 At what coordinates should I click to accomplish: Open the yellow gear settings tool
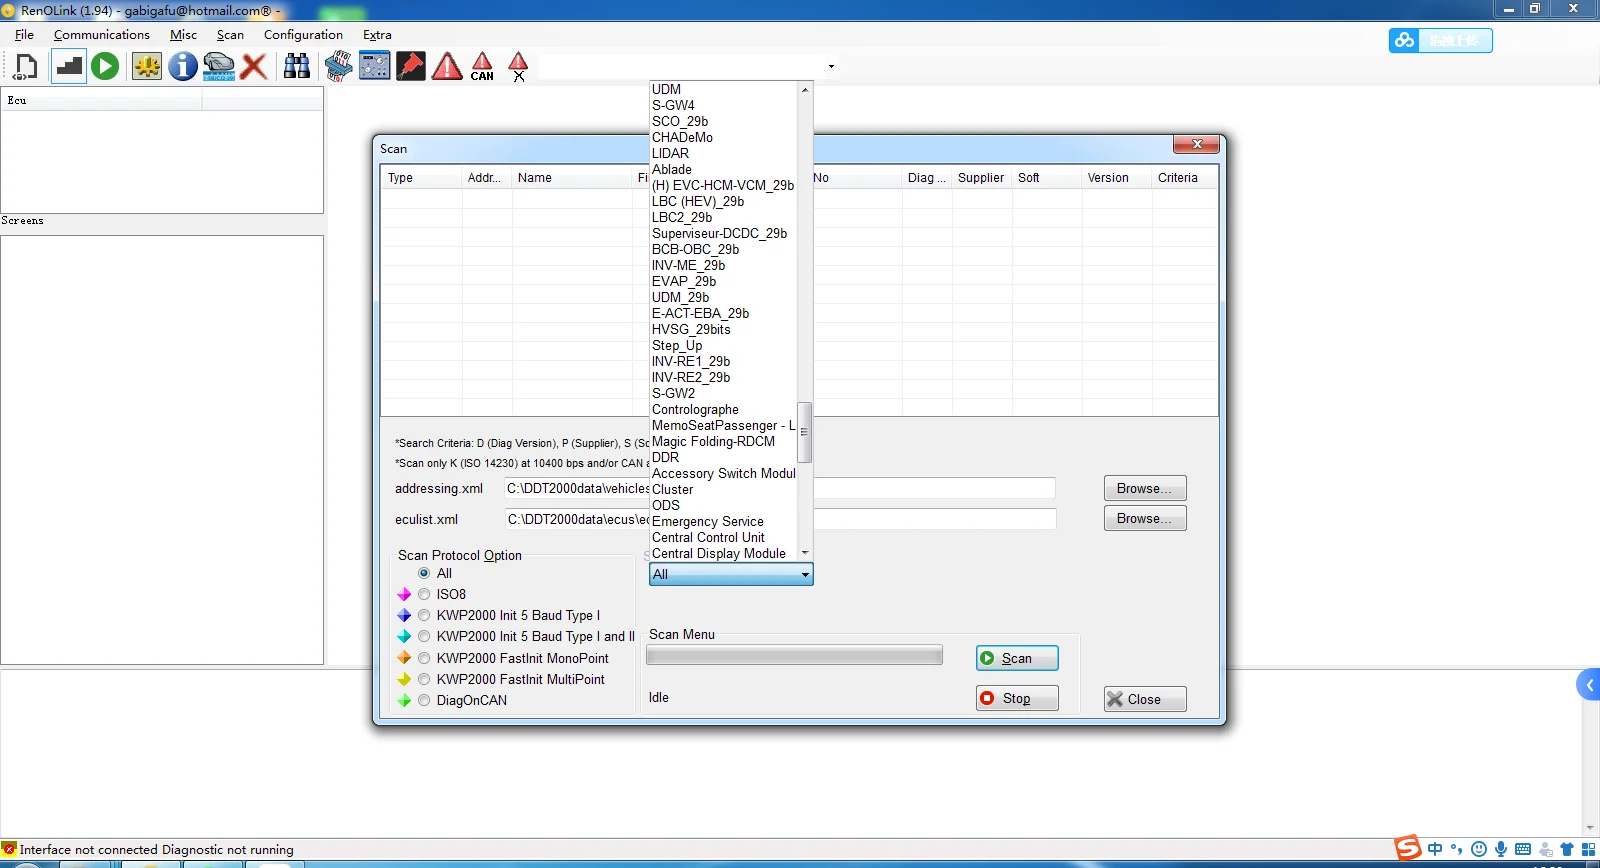147,67
